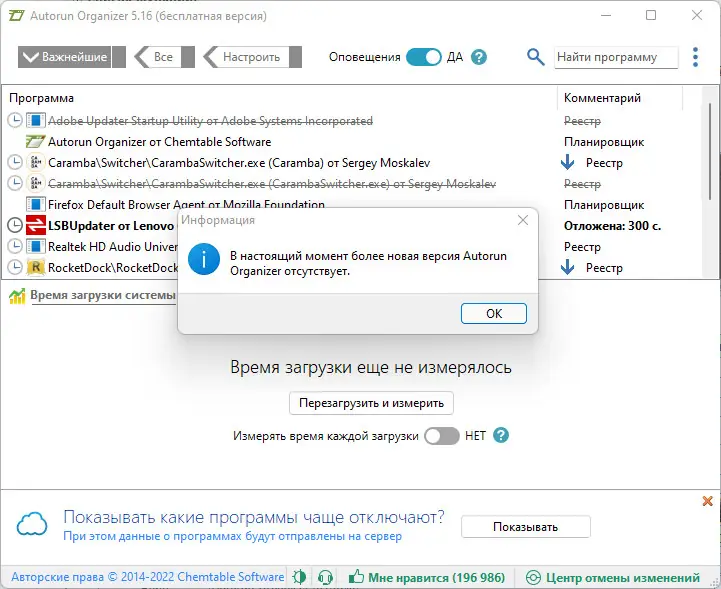Click the RocketDock program icon
This screenshot has width=721, height=589.
pyautogui.click(x=35, y=267)
